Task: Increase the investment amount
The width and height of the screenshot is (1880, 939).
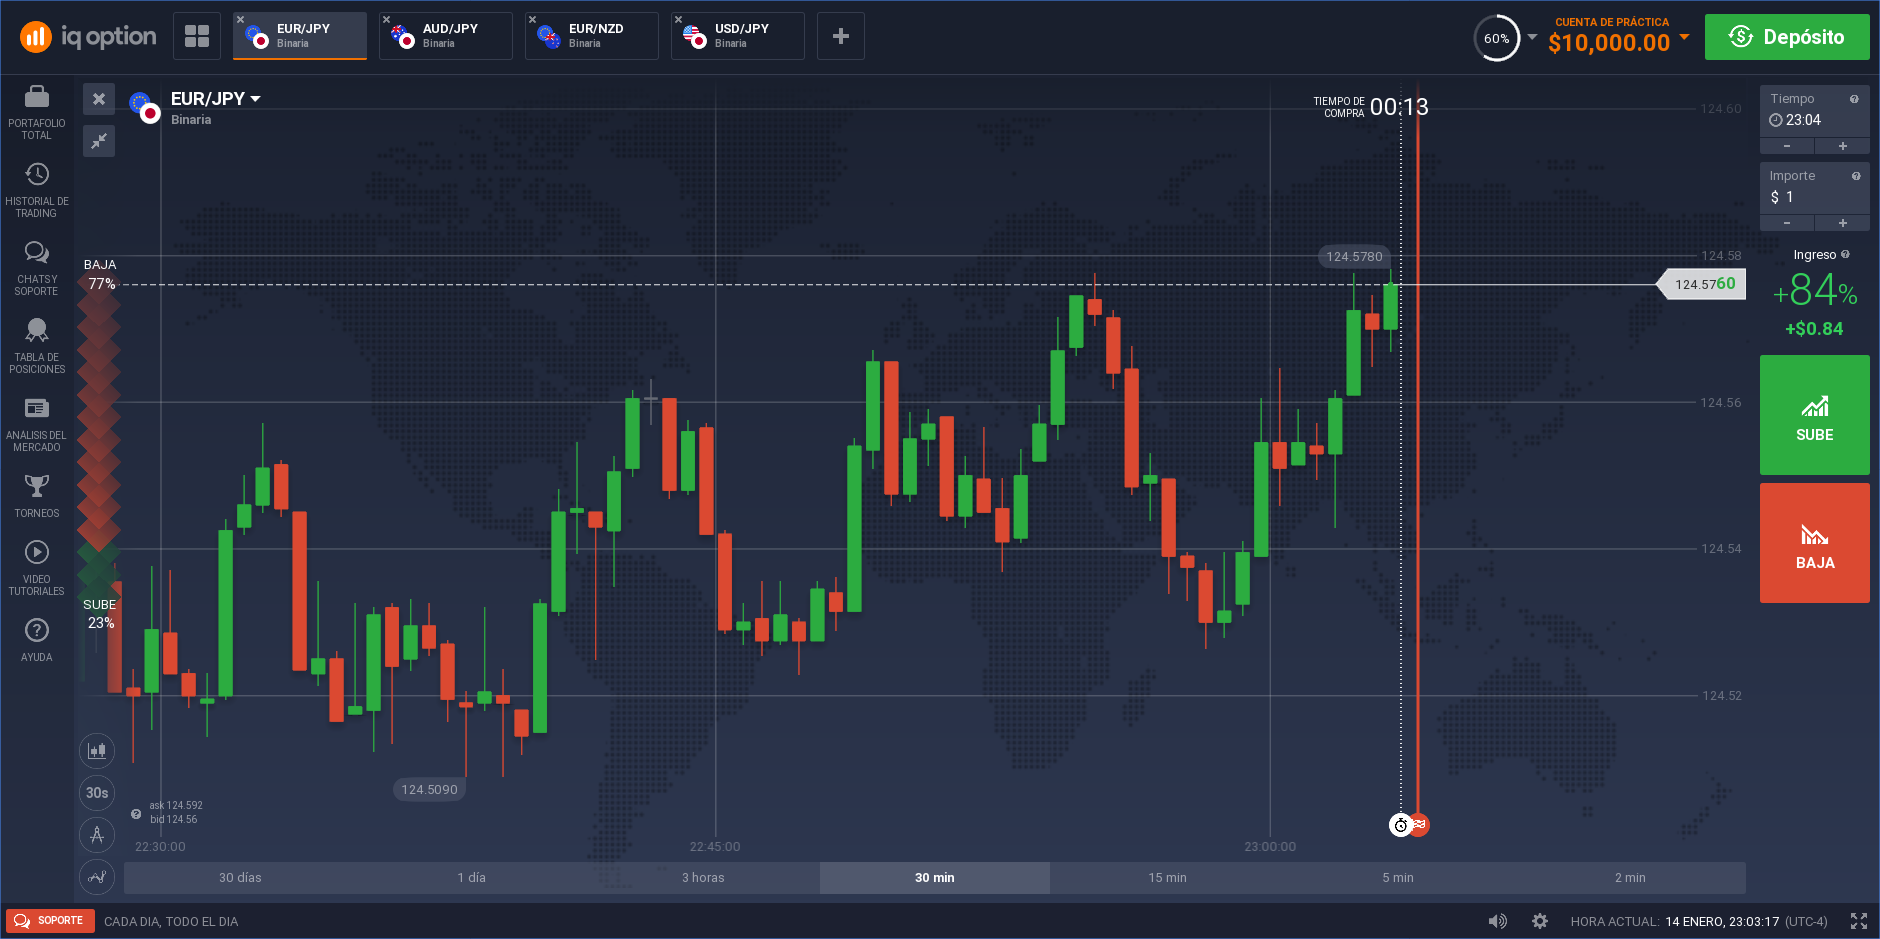Action: click(1843, 223)
